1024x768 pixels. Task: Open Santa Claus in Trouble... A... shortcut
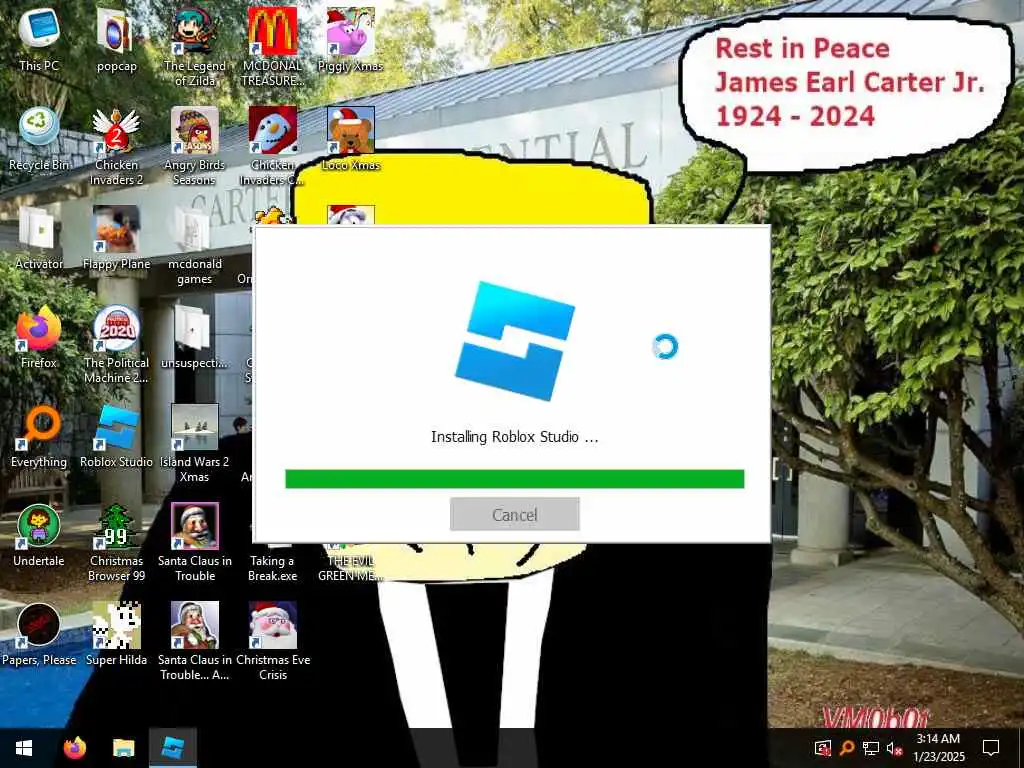click(x=195, y=643)
